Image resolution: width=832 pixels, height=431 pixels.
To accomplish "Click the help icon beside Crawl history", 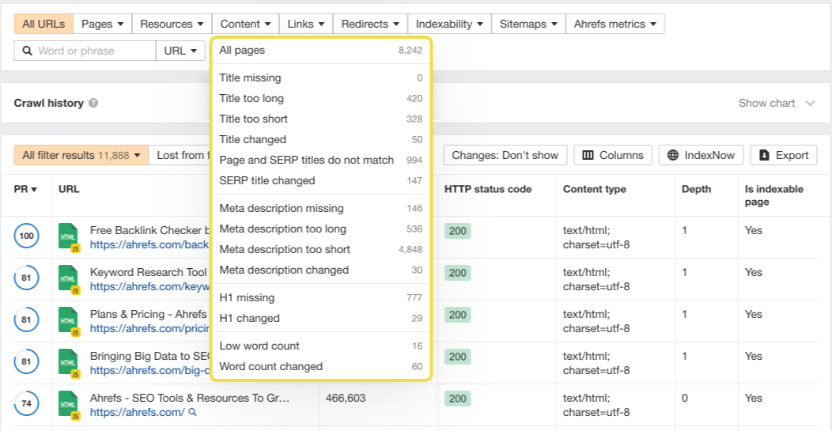I will coord(93,103).
